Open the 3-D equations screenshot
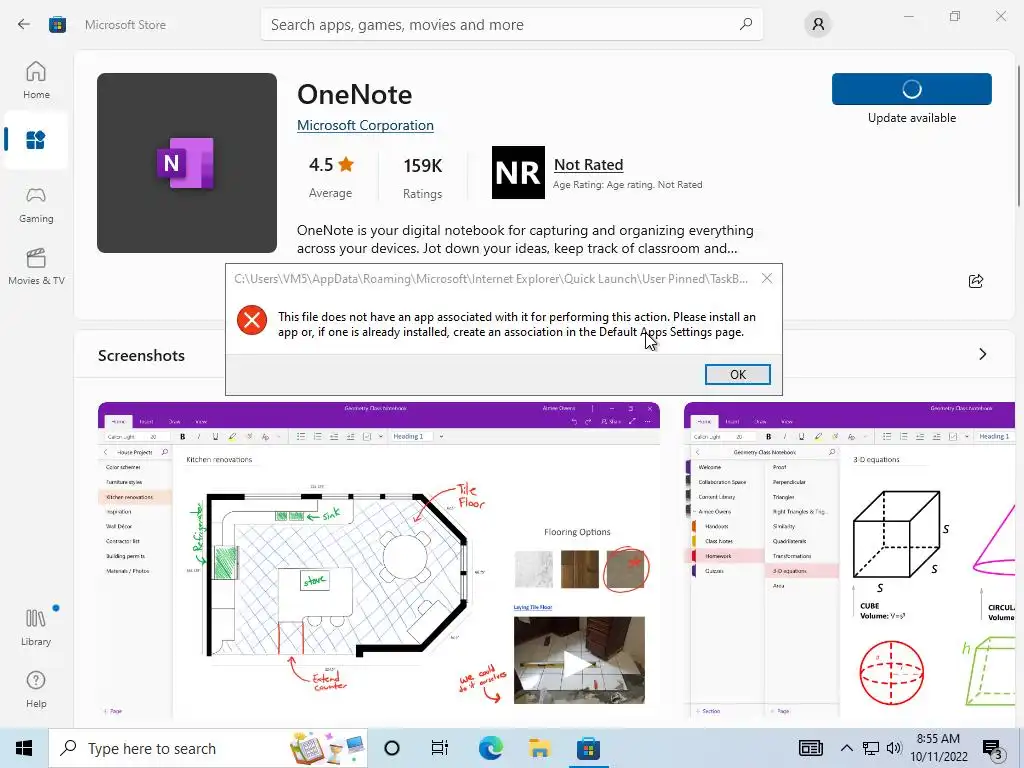1024x768 pixels. click(849, 560)
